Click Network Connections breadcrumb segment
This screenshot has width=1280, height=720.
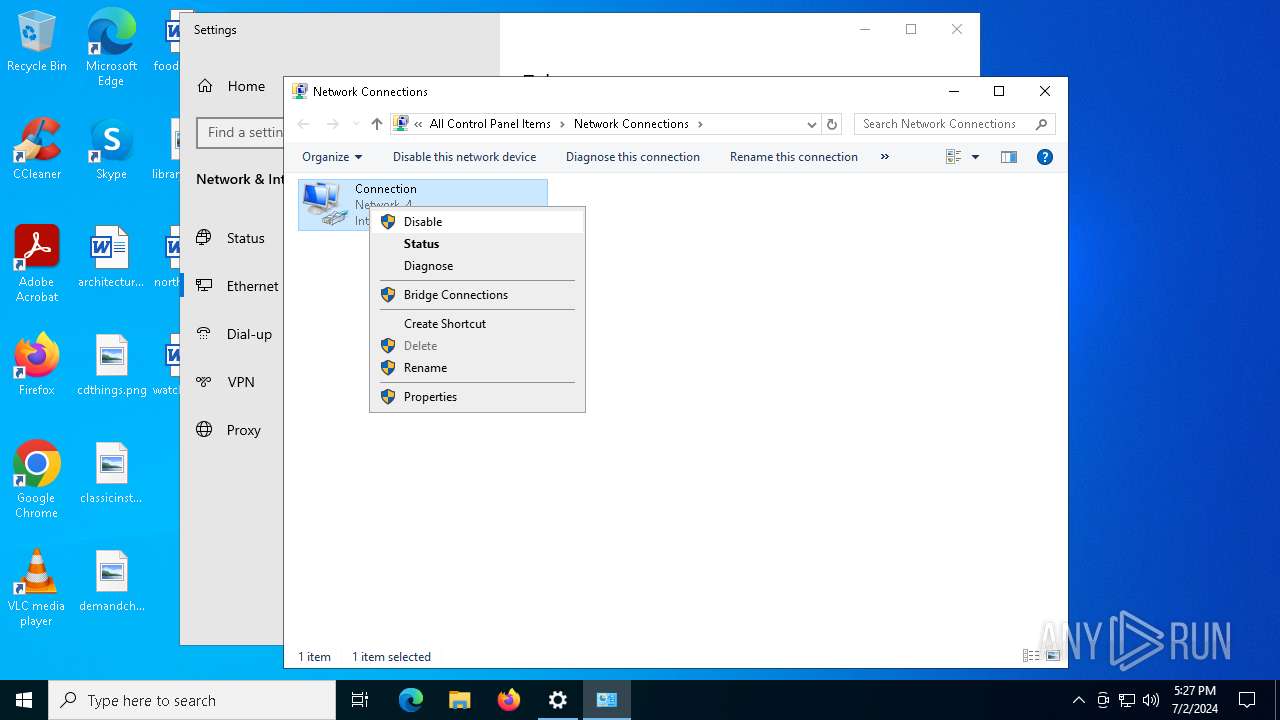631,124
